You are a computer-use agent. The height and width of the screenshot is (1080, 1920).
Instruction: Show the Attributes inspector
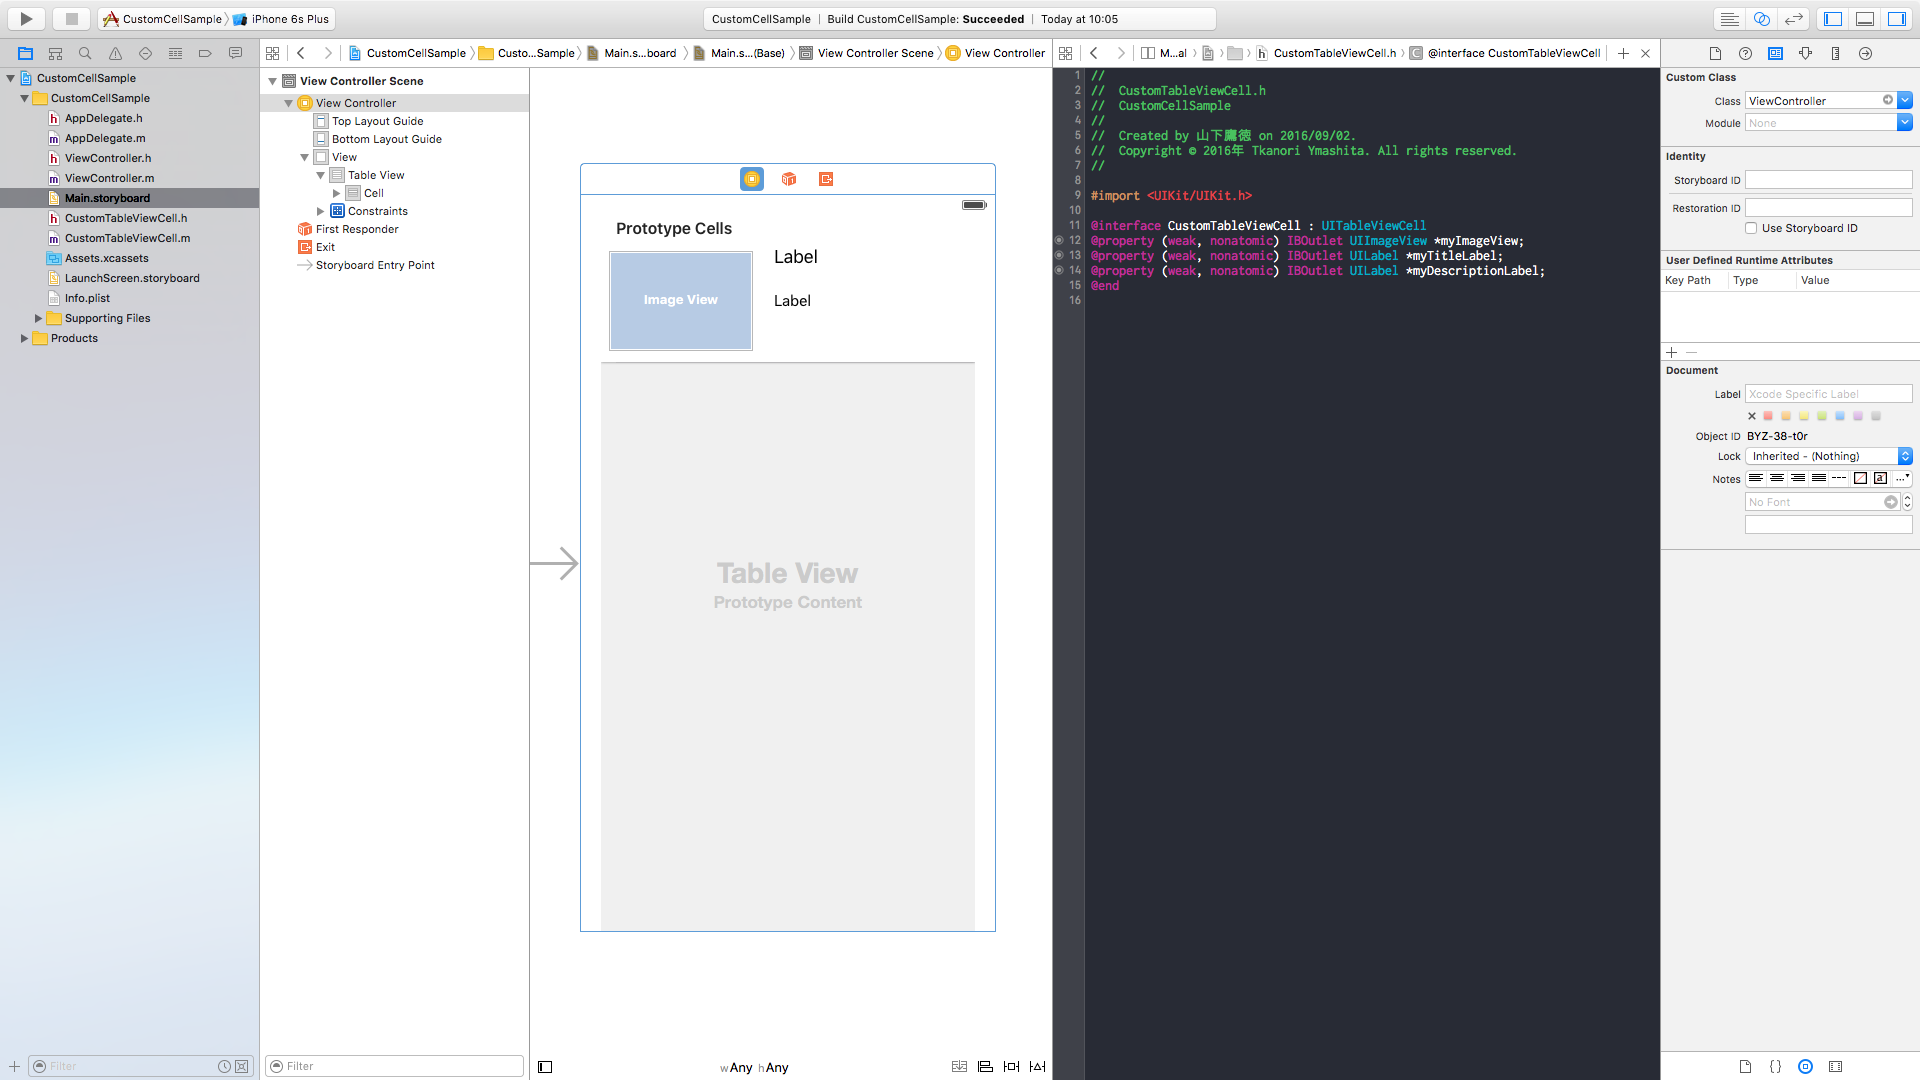tap(1805, 53)
